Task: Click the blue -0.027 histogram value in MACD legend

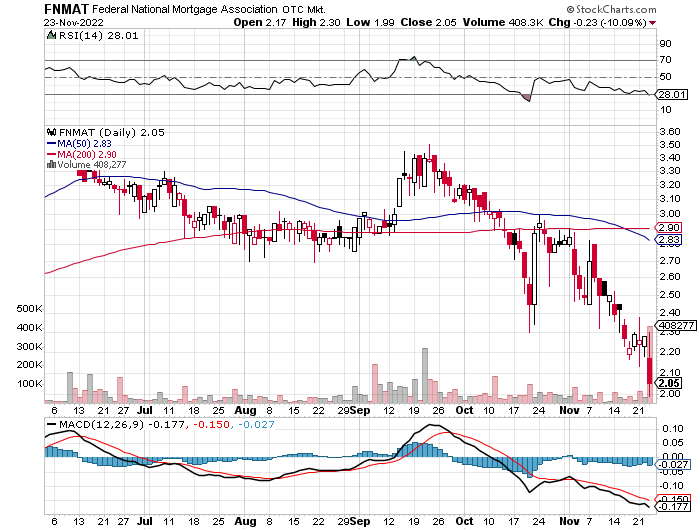Action: (x=256, y=425)
